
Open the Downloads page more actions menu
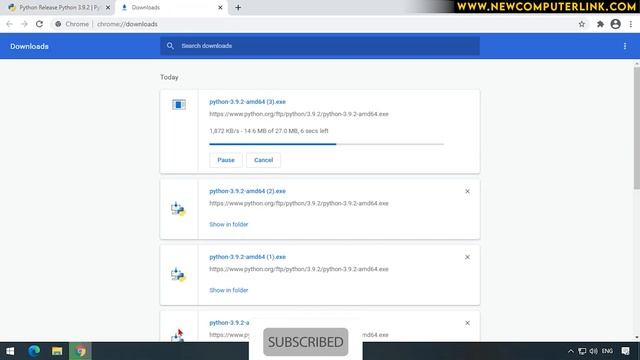pyautogui.click(x=624, y=46)
